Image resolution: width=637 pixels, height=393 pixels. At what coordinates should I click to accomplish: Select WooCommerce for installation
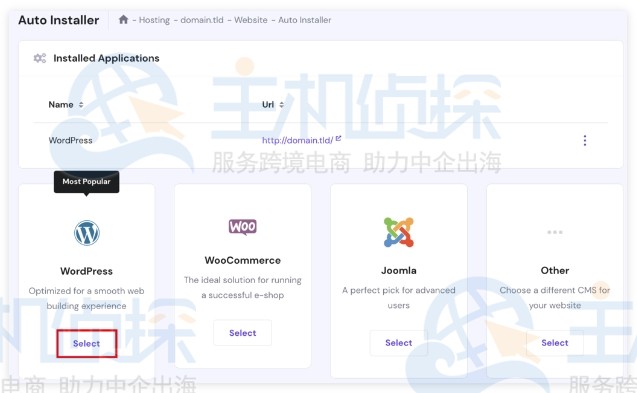pyautogui.click(x=243, y=333)
